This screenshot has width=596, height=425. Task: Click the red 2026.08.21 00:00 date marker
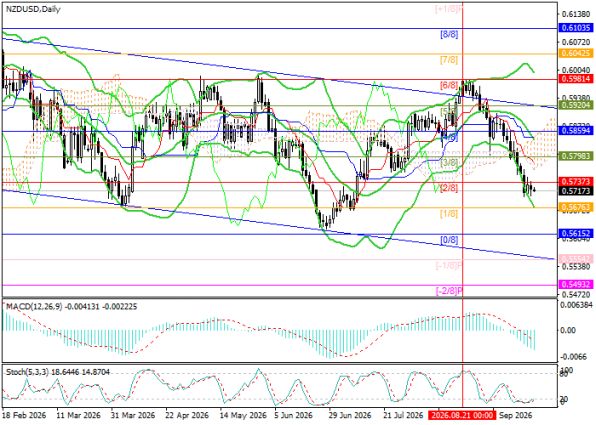(461, 415)
